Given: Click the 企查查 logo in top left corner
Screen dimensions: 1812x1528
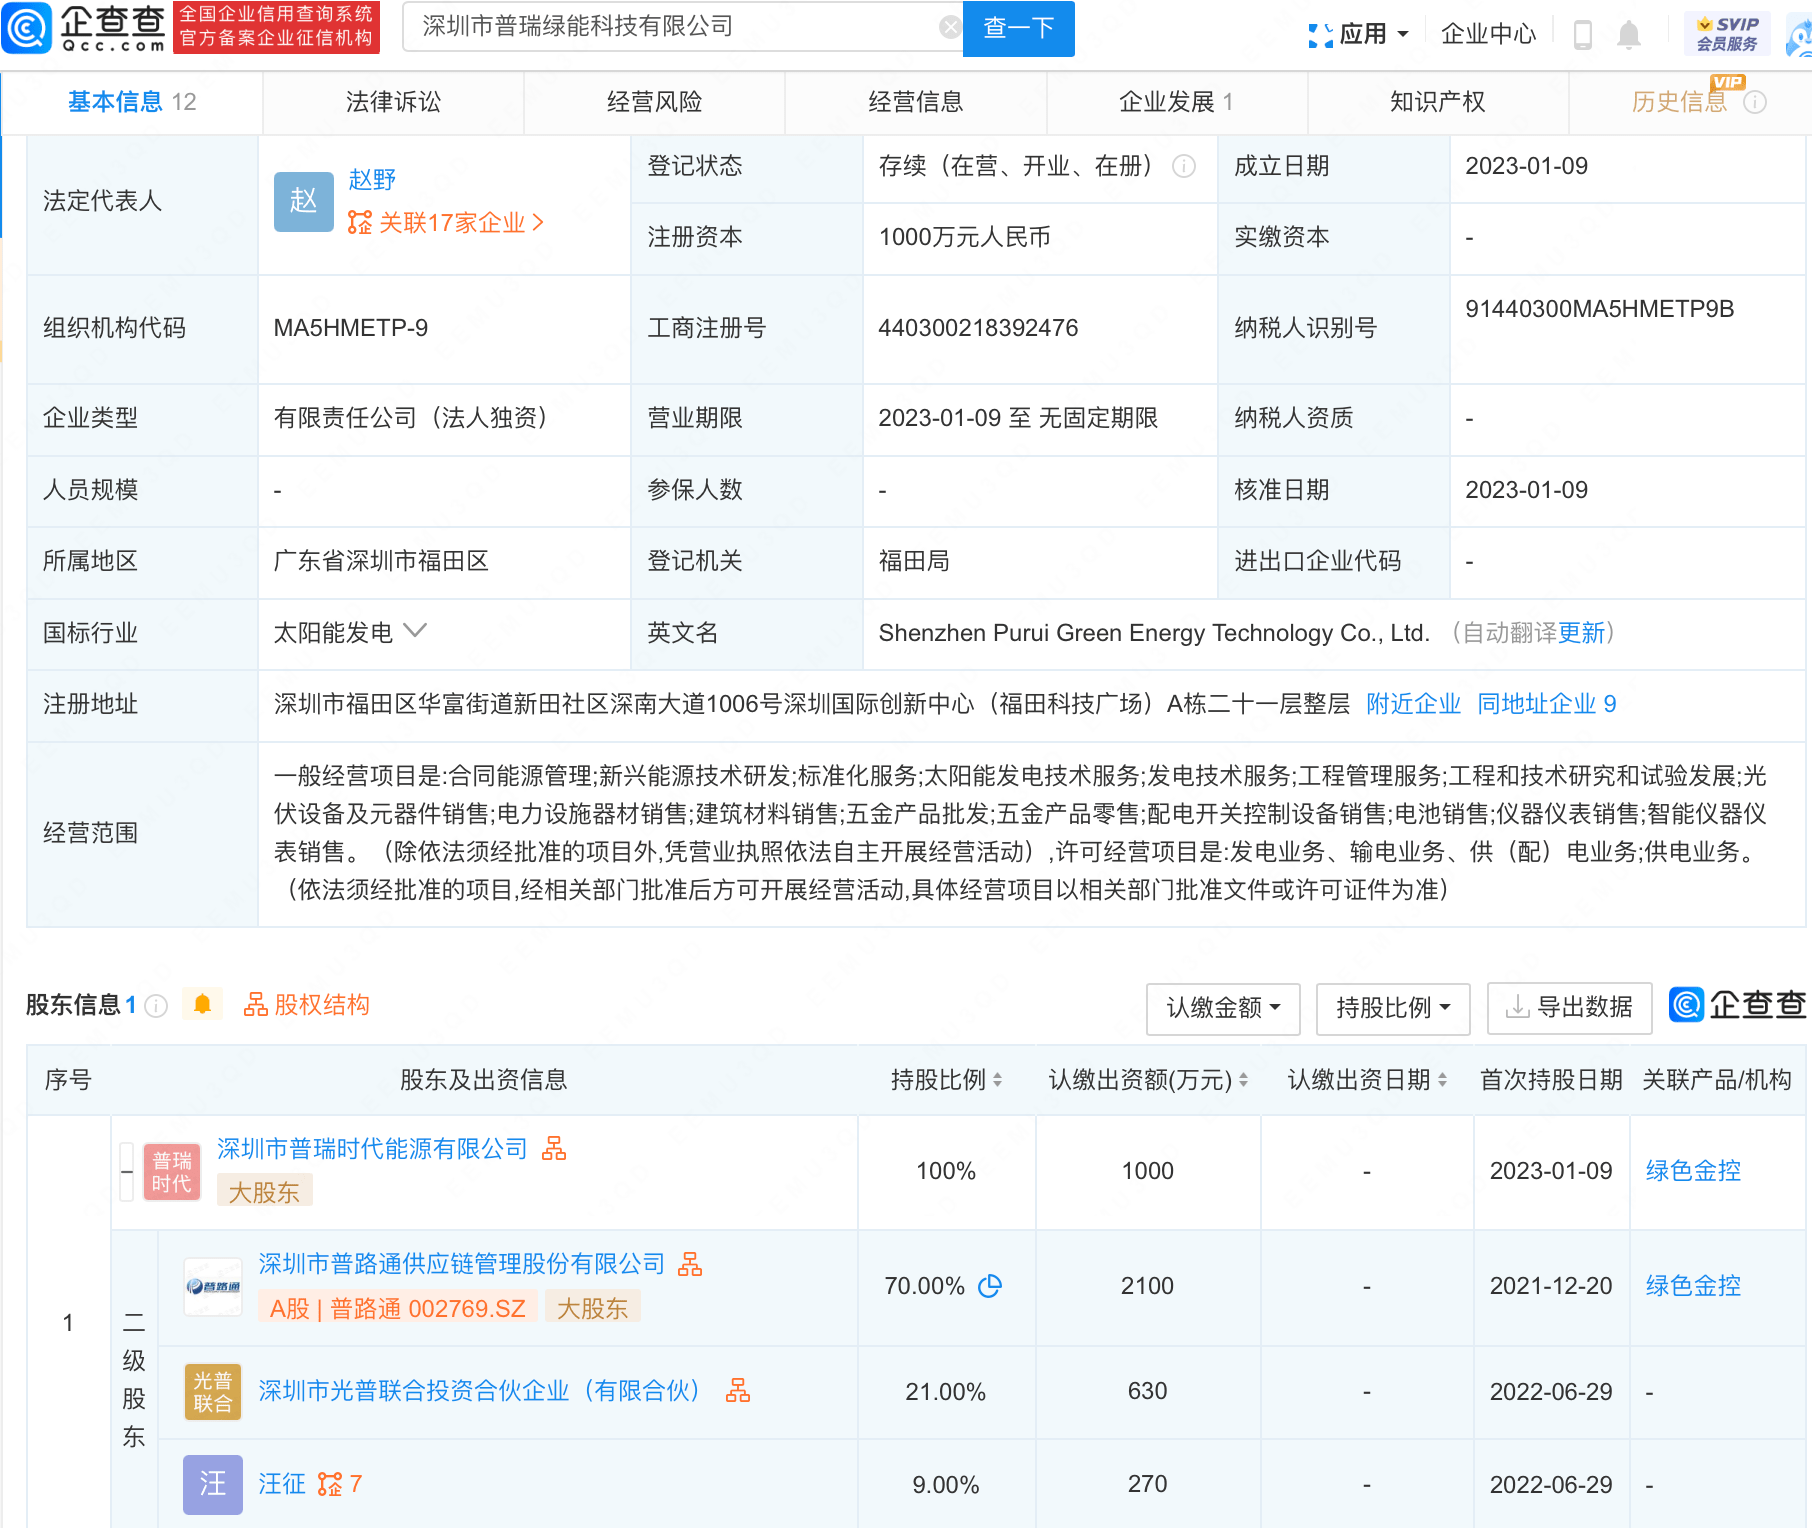Looking at the screenshot, I should point(85,30).
